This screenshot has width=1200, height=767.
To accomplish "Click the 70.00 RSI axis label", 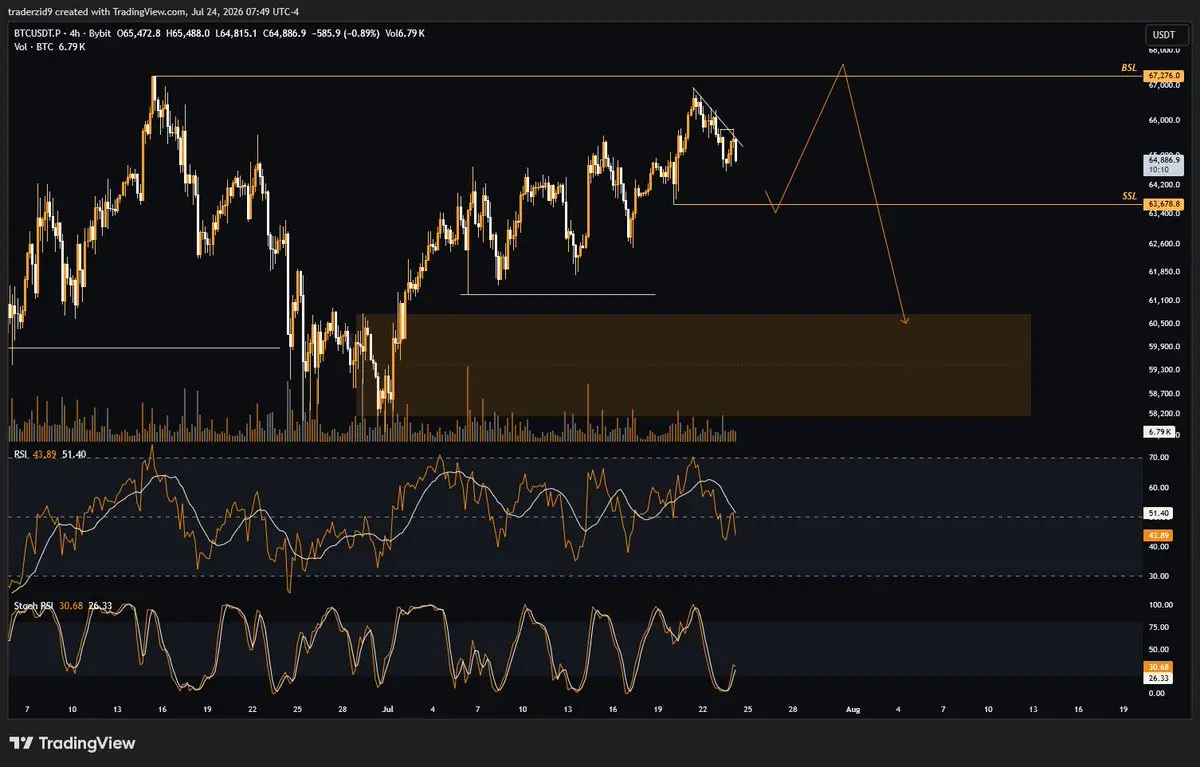I will tap(1160, 457).
